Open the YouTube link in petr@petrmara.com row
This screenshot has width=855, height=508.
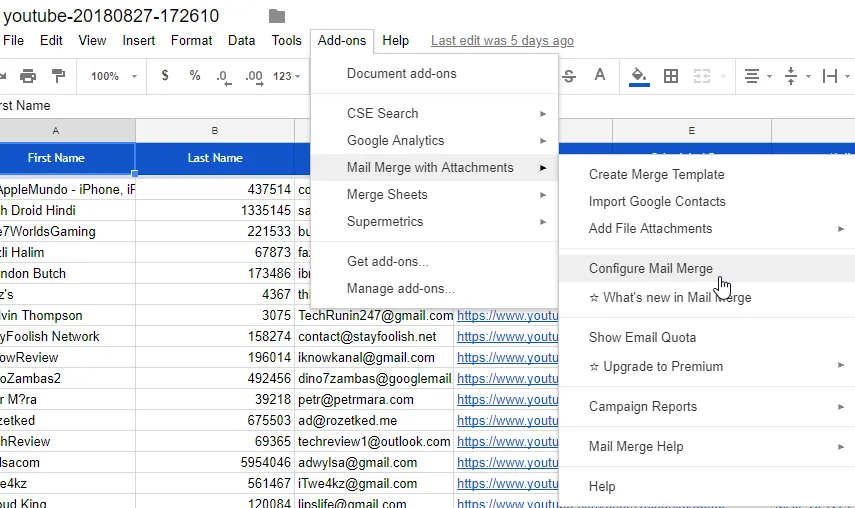click(507, 400)
